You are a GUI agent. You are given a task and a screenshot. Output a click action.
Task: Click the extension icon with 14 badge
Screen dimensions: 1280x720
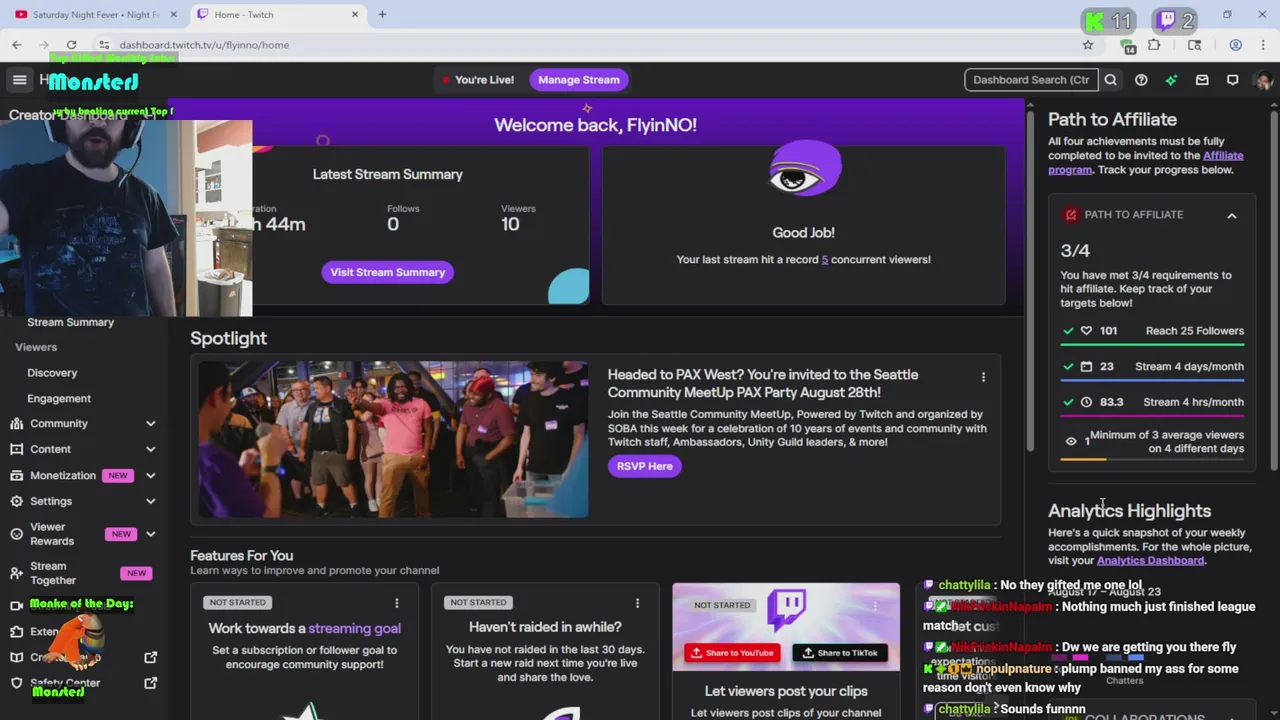(x=1127, y=45)
